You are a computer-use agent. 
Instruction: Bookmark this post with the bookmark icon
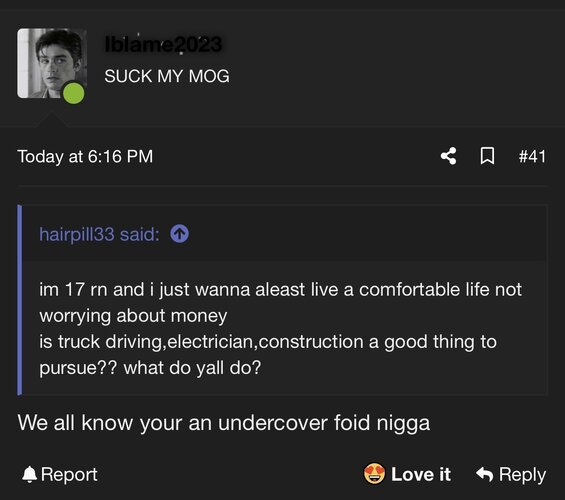pos(487,156)
